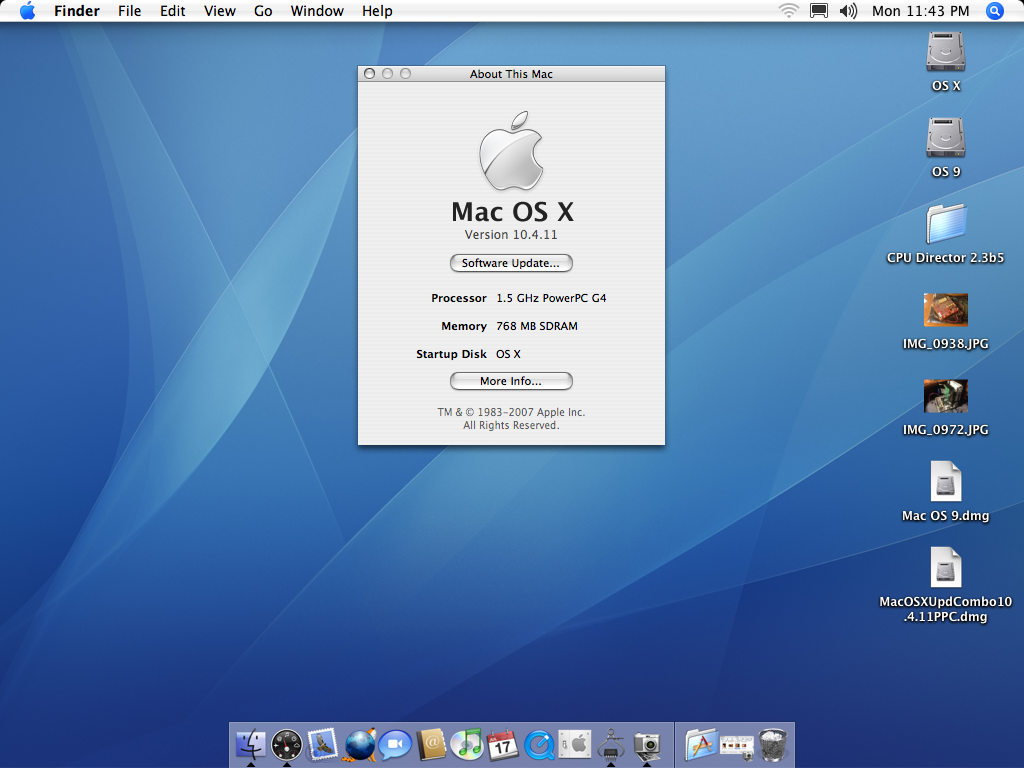Open System Preferences in the dock
This screenshot has height=768, width=1024.
(x=575, y=745)
